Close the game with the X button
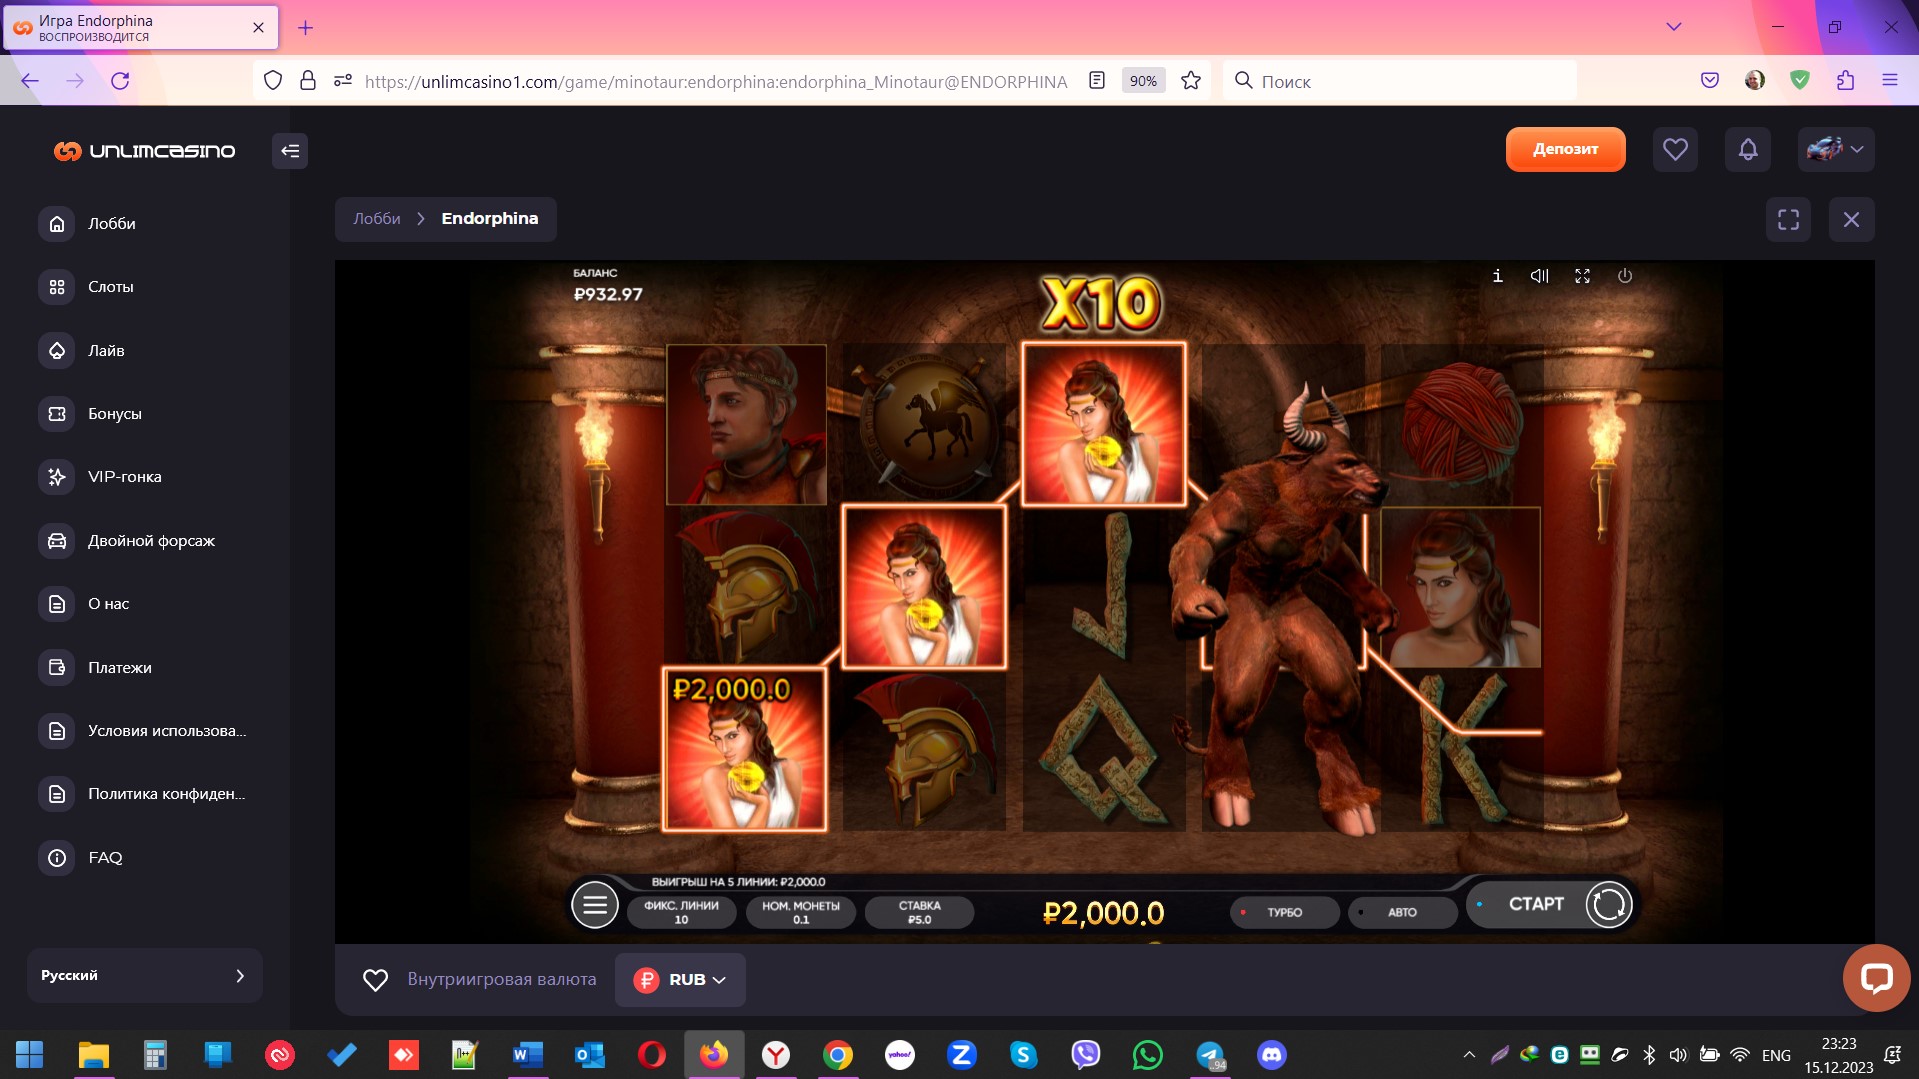Image resolution: width=1919 pixels, height=1079 pixels. 1851,219
